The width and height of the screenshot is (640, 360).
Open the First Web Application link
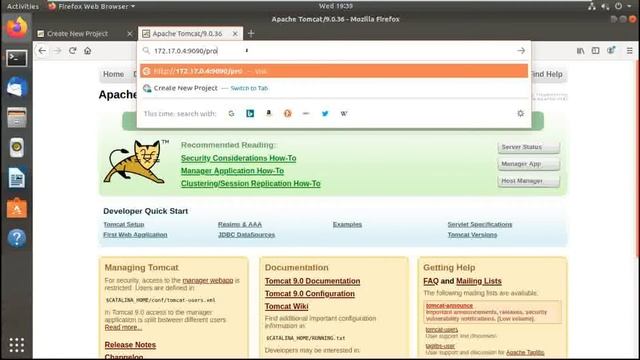135,235
